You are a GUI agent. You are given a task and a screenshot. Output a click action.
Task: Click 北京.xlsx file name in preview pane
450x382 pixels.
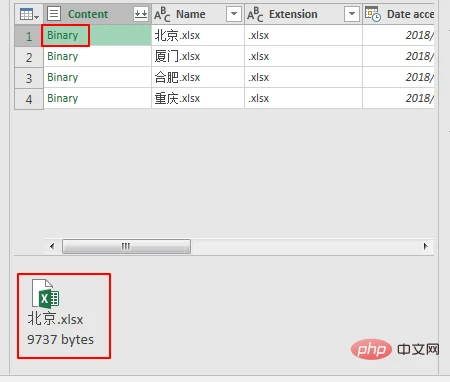pos(55,319)
